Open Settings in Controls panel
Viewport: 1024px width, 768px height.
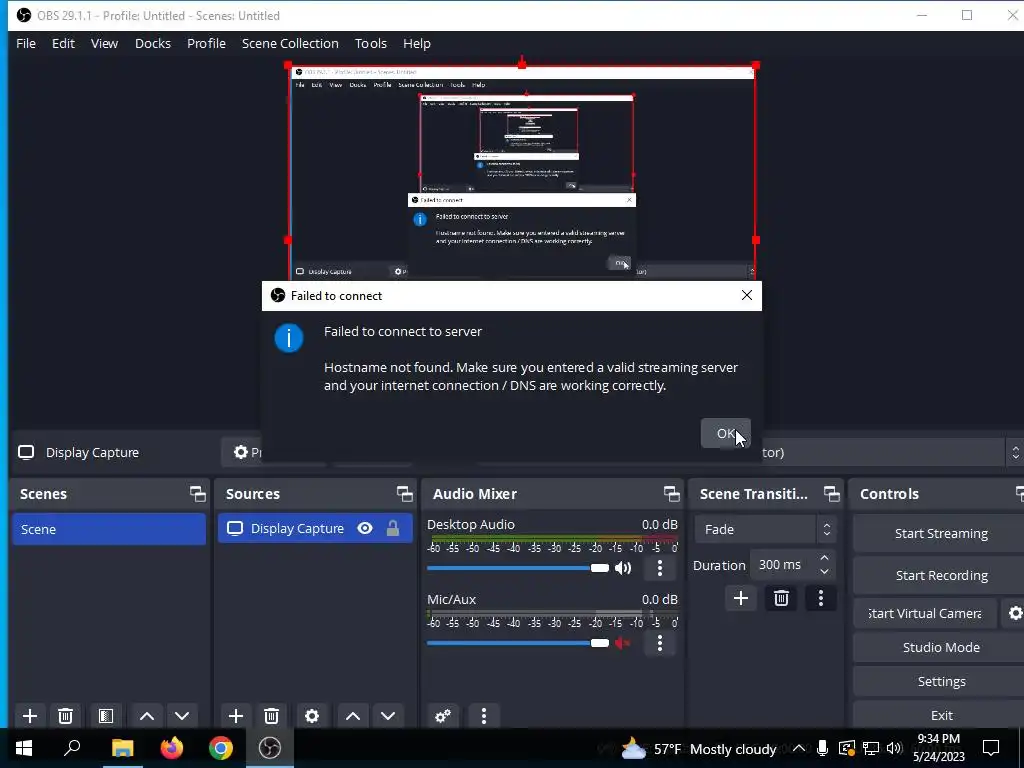(x=940, y=681)
